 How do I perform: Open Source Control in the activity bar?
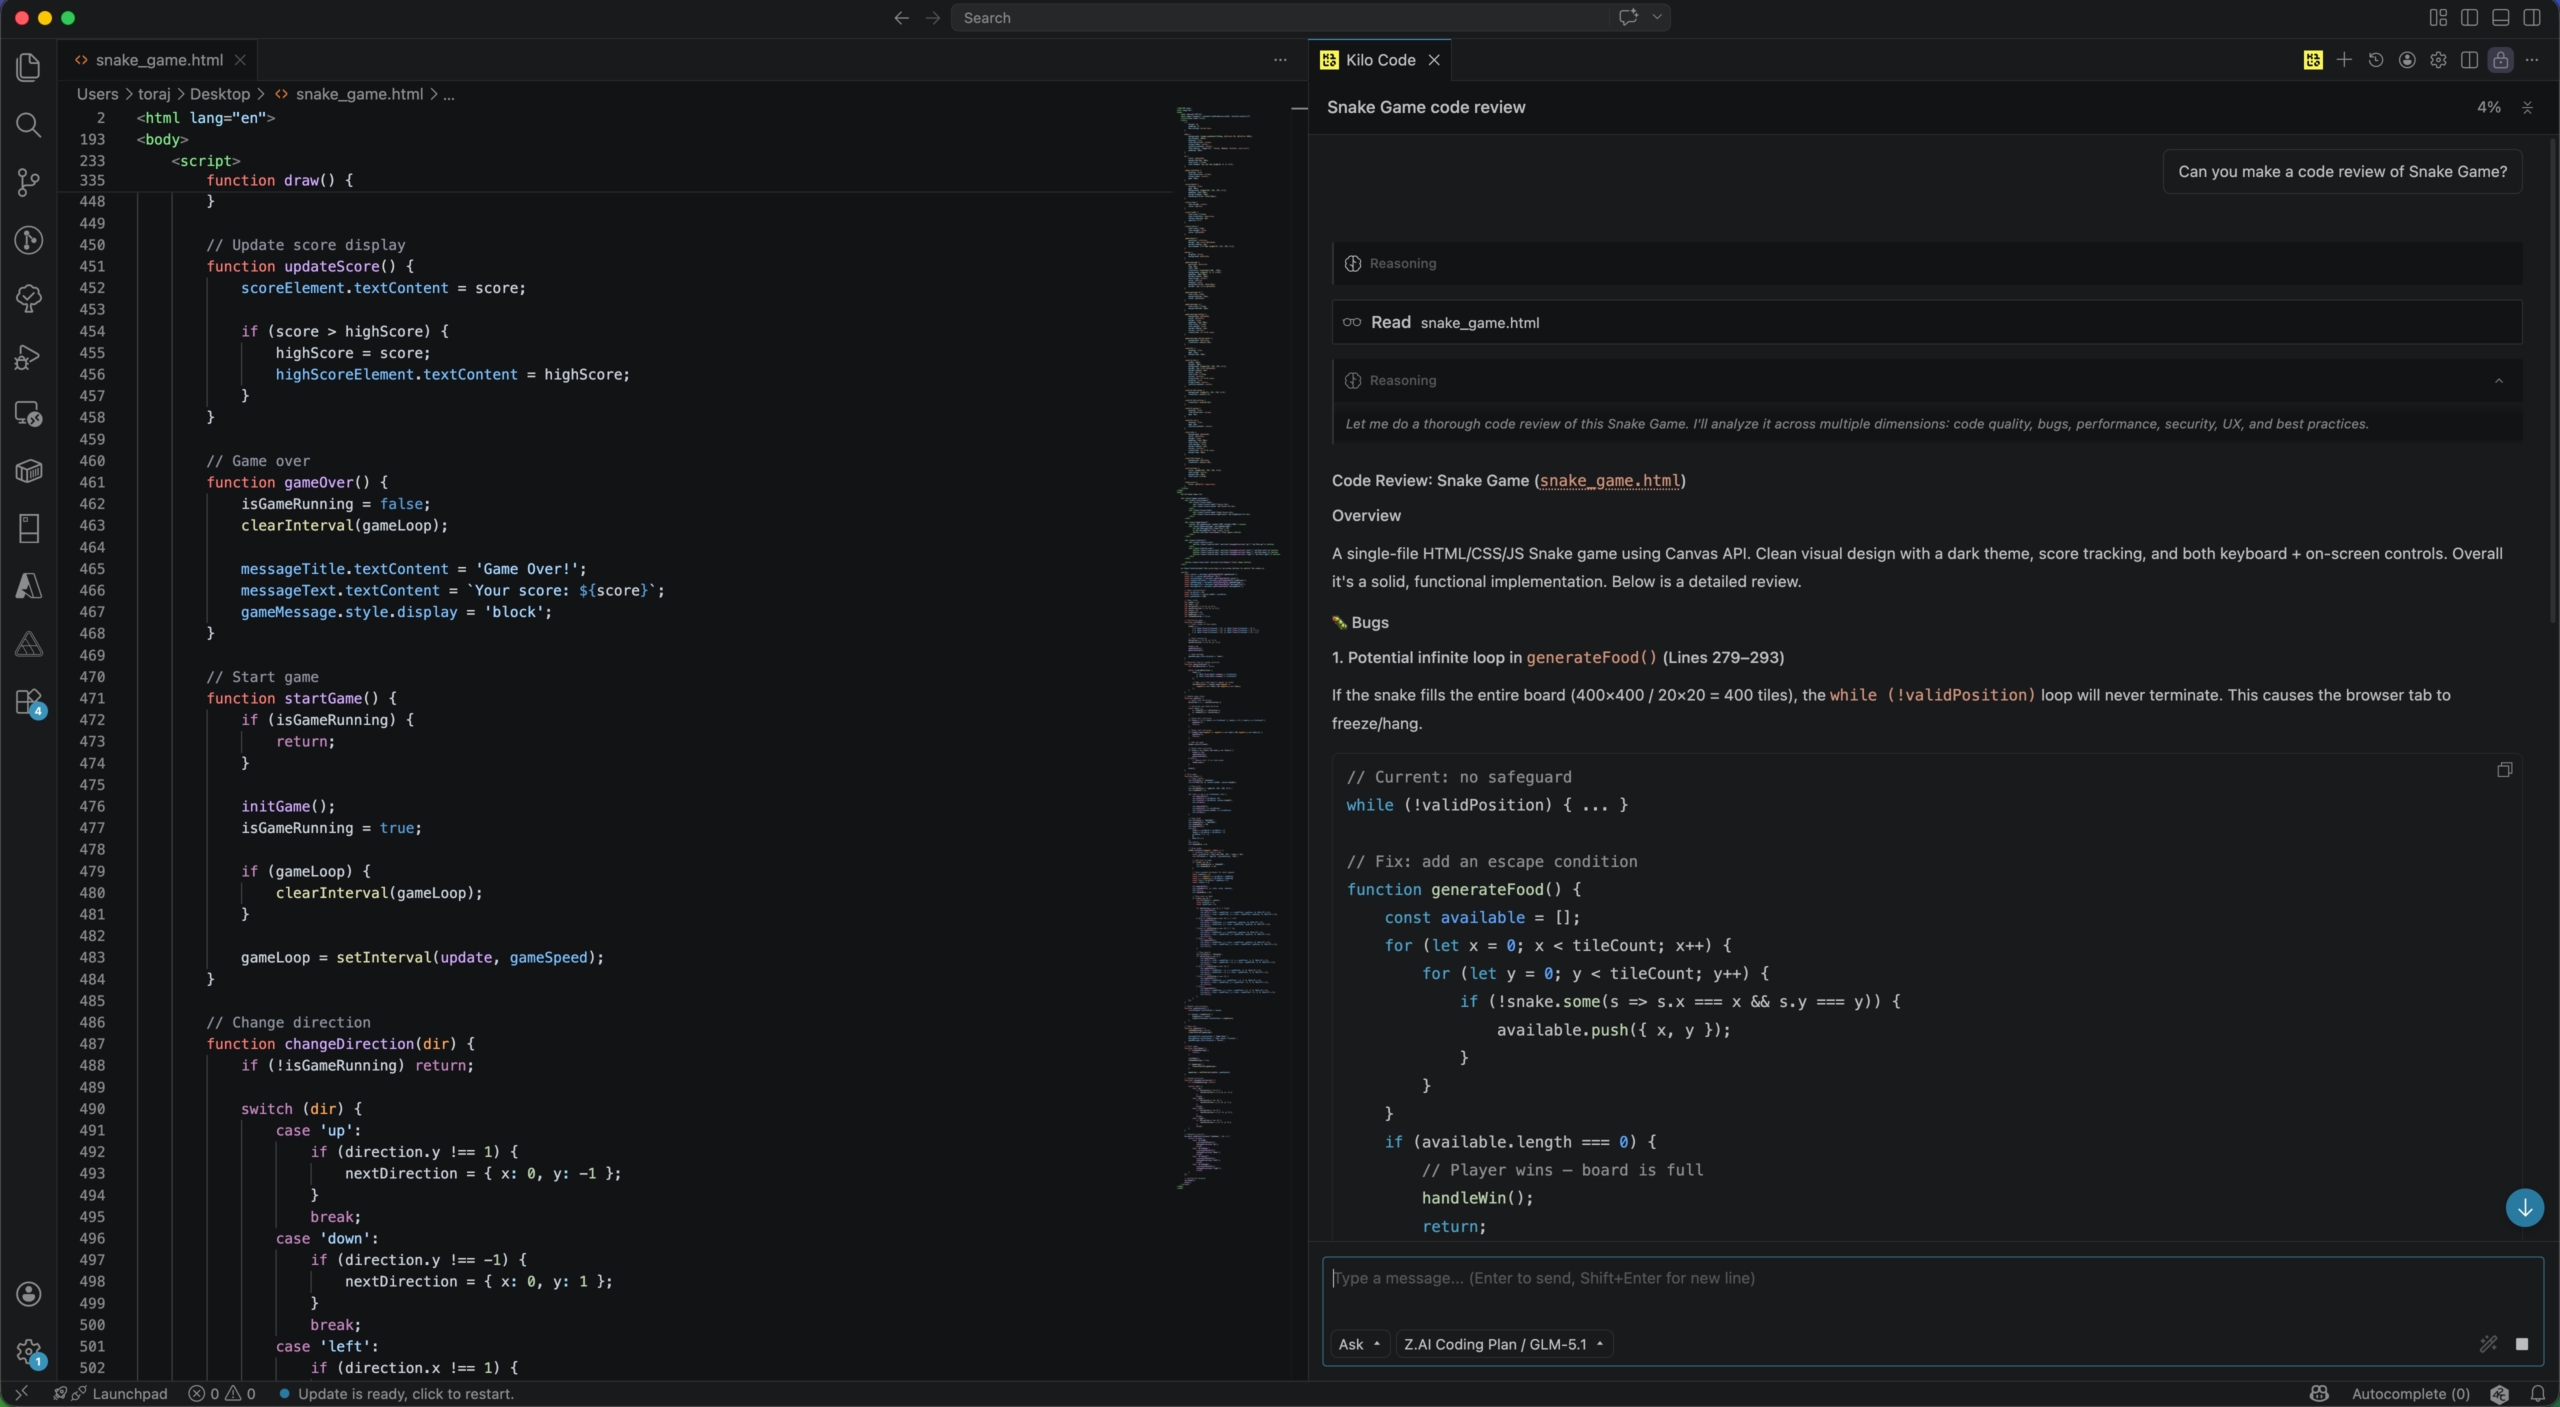point(28,182)
